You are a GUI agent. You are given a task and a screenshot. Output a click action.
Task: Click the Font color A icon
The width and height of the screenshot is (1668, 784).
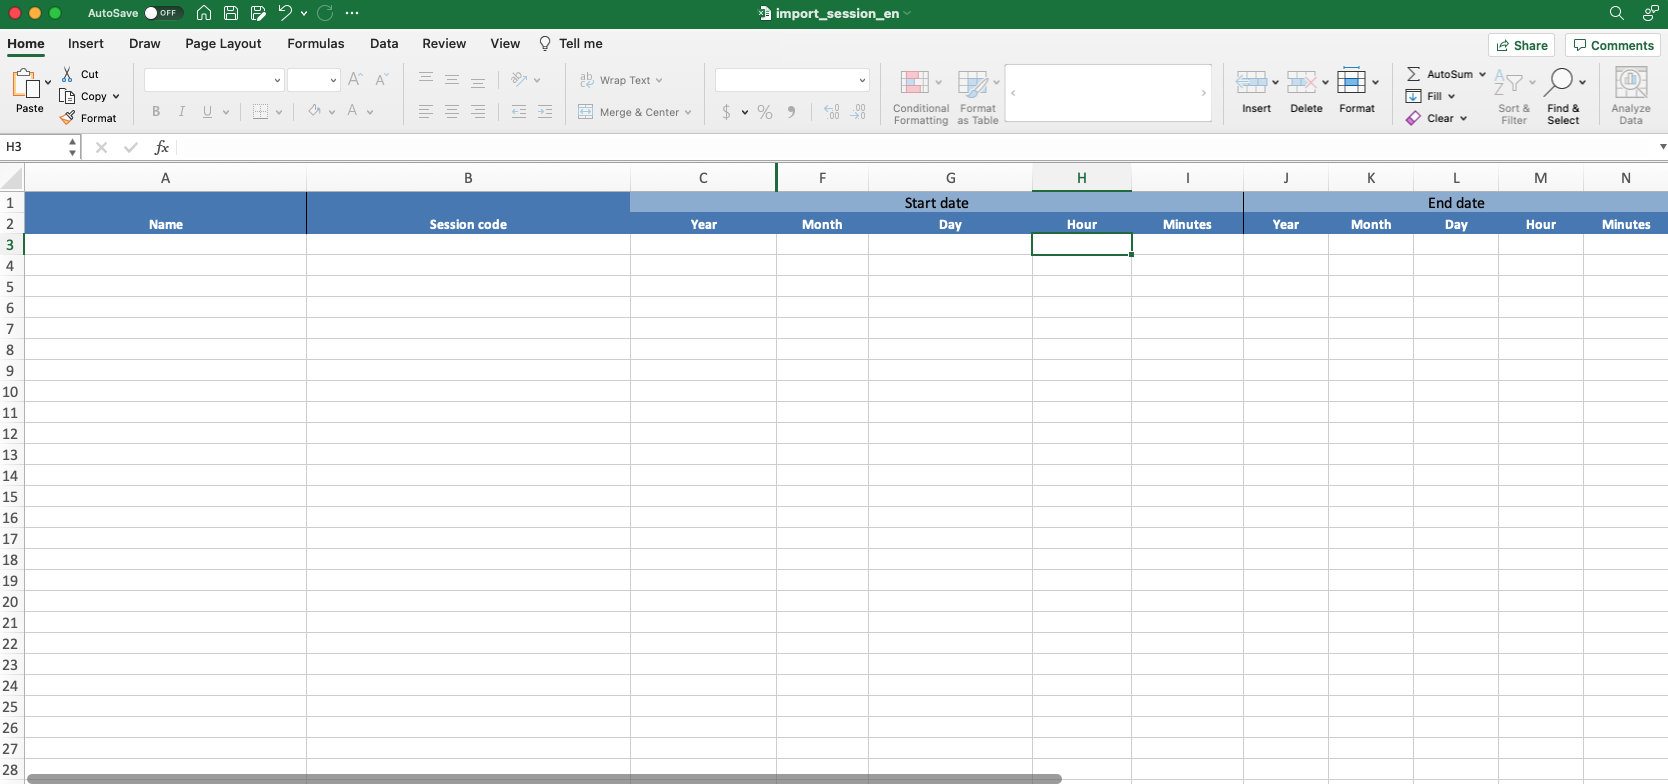352,111
